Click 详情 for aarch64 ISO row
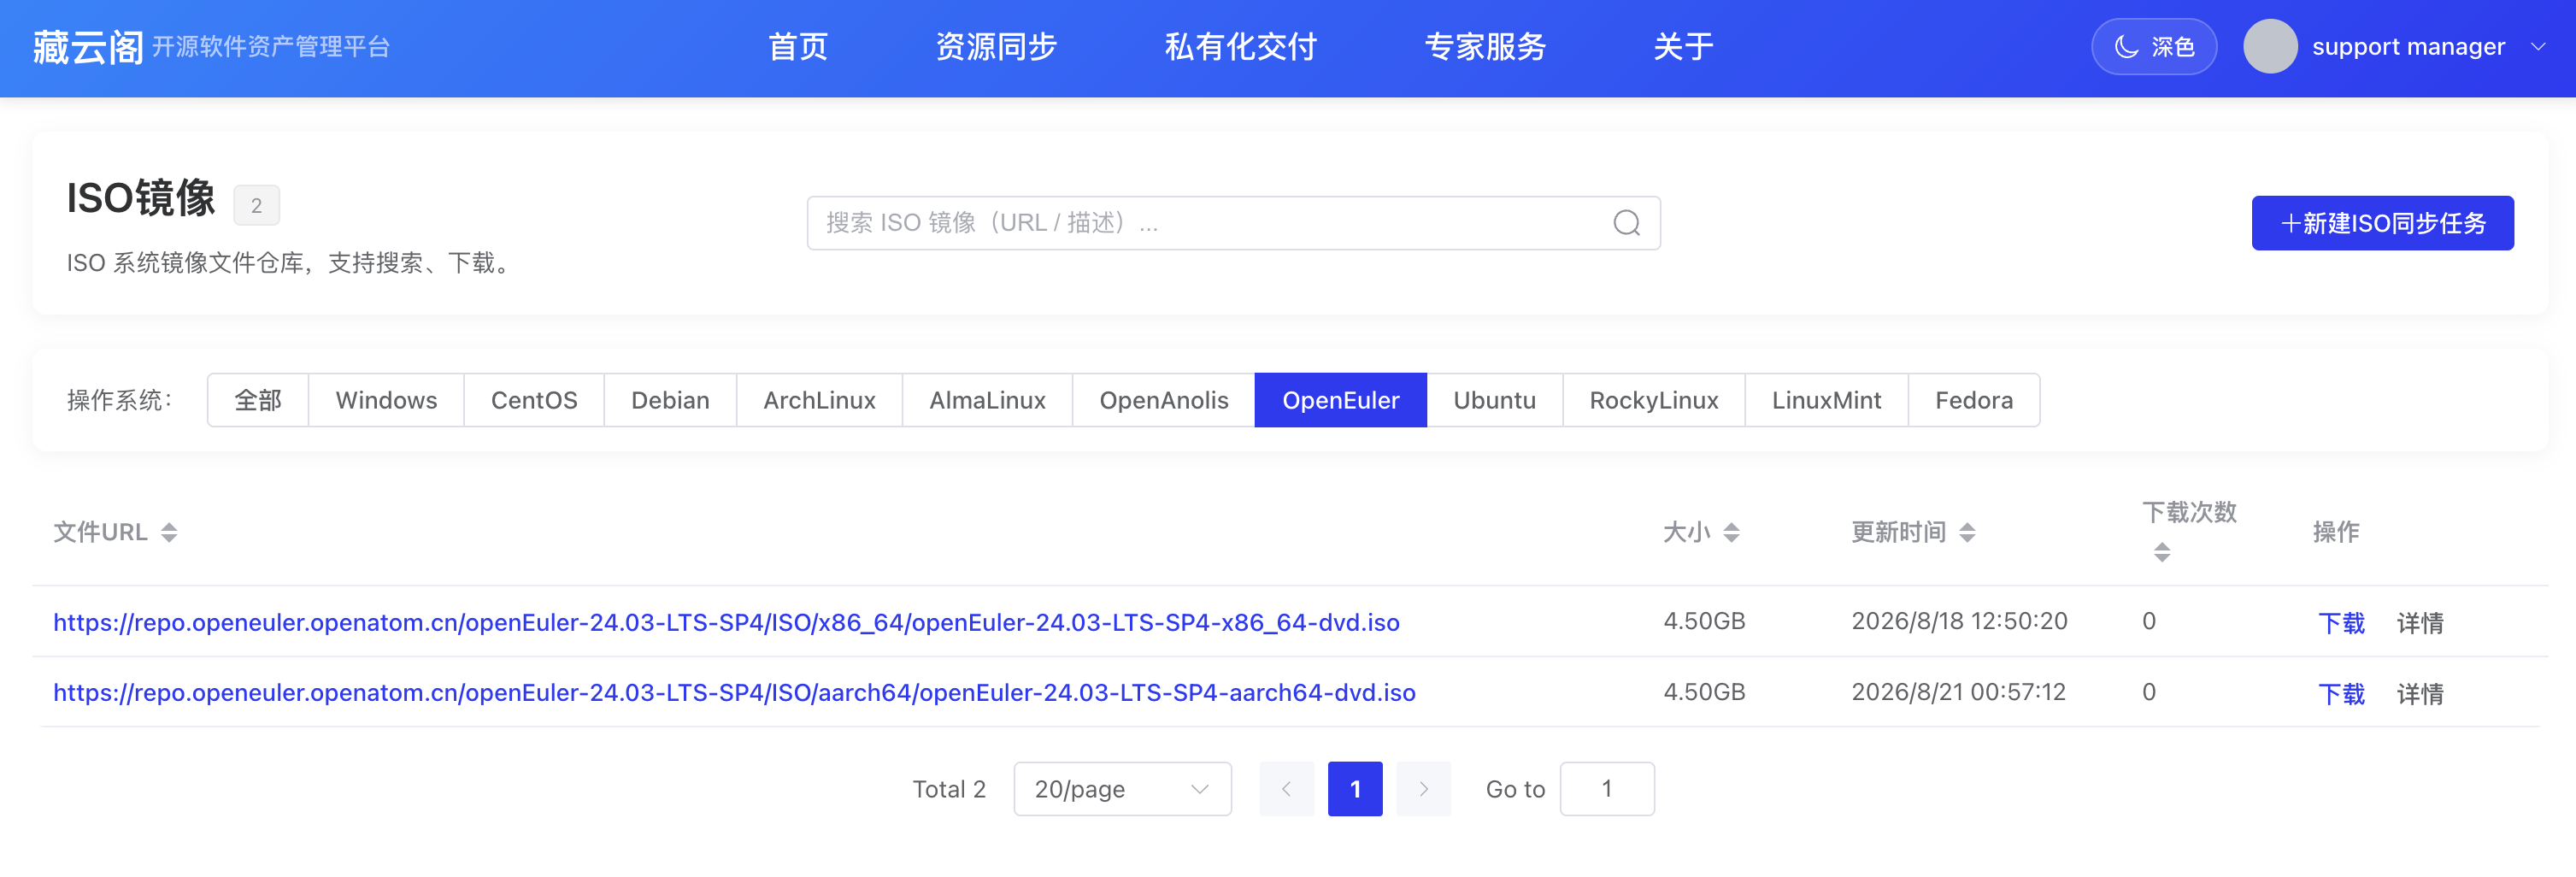The image size is (2576, 877). point(2420,693)
